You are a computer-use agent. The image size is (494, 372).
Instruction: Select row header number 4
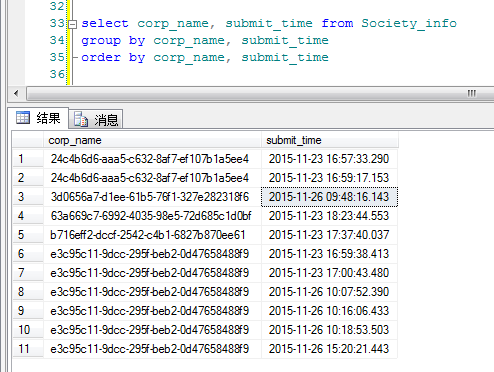[x=28, y=216]
